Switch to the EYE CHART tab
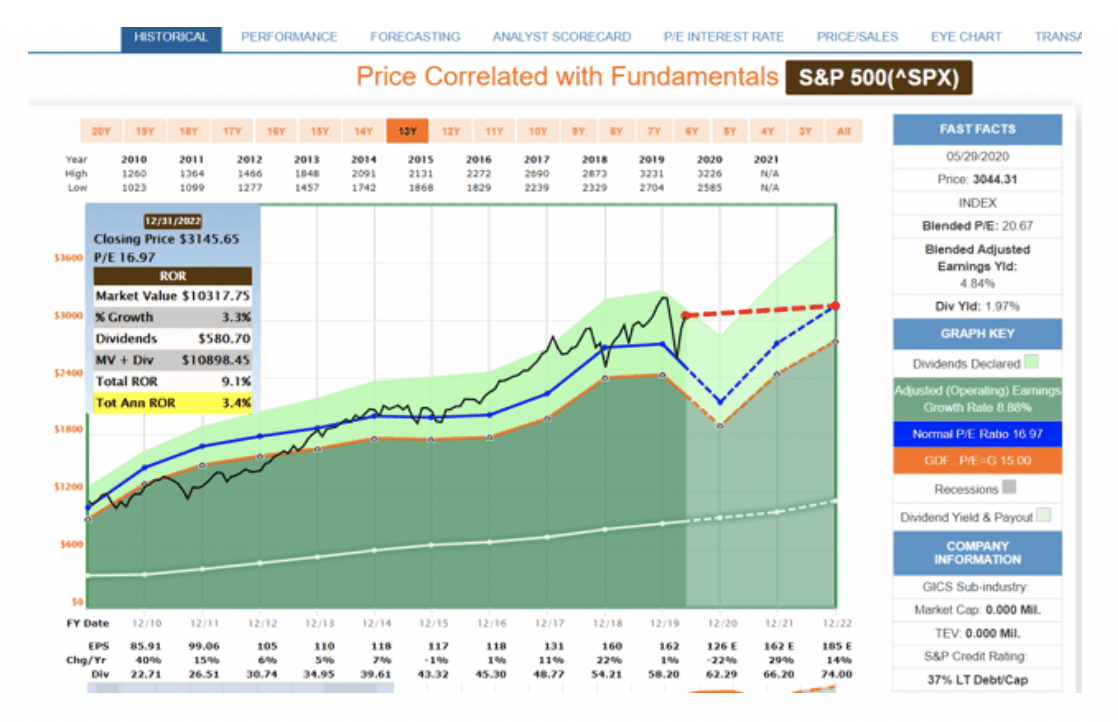 click(966, 37)
